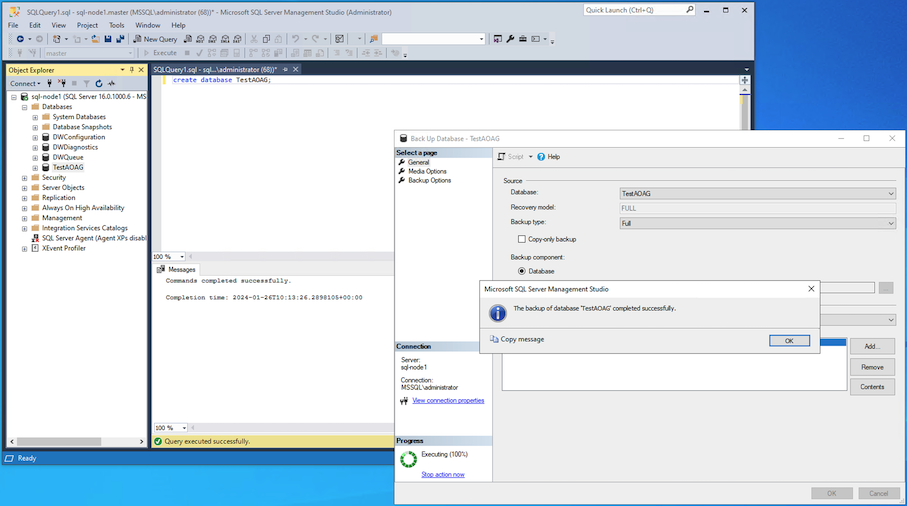Click inside the Quick Launch search field

tap(633, 10)
